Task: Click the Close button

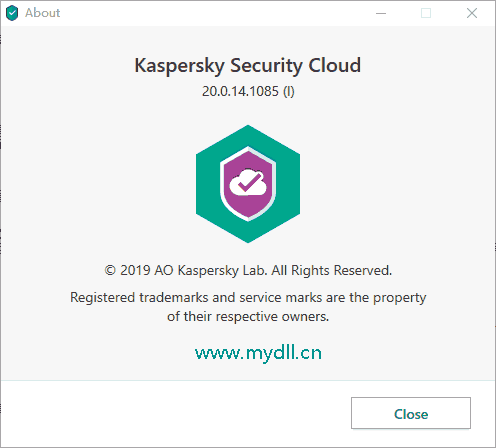Action: pos(411,413)
